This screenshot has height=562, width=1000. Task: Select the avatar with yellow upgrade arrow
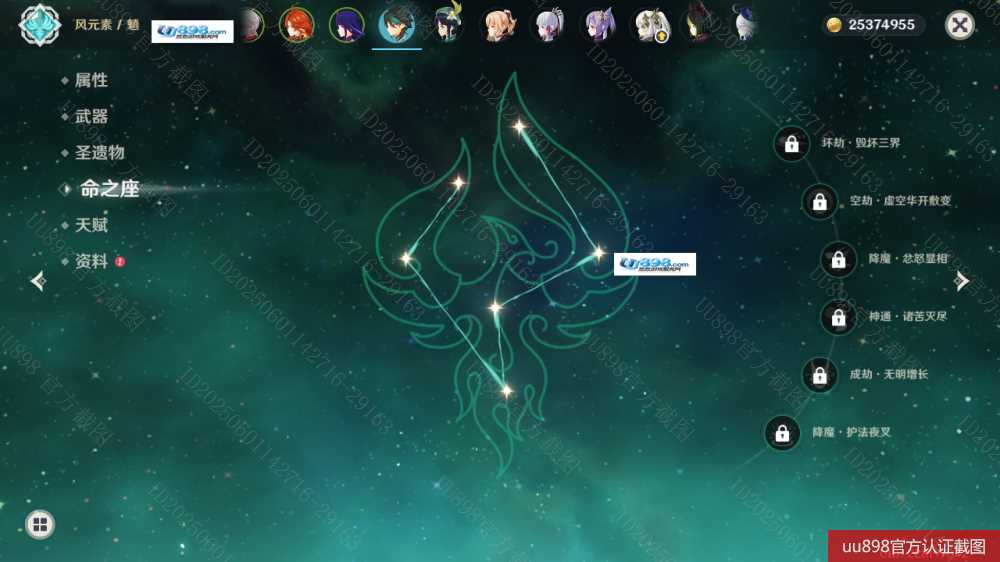point(650,26)
